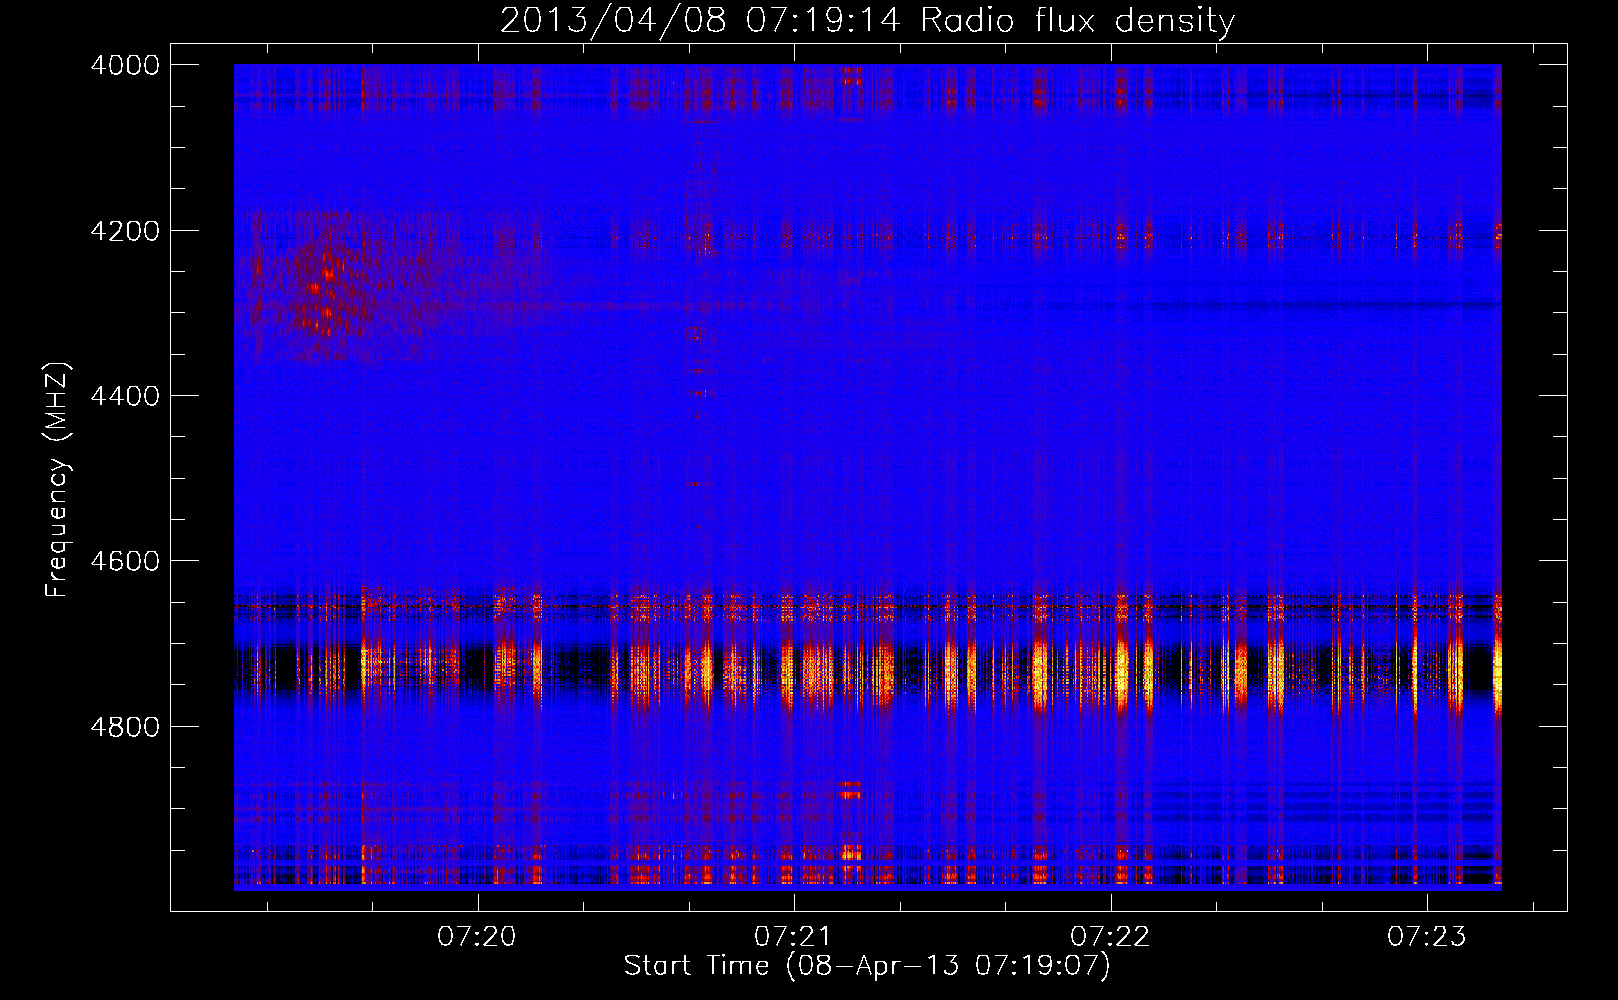Image resolution: width=1618 pixels, height=1000 pixels.
Task: Click the 07:22 time tick label
Action: pyautogui.click(x=1110, y=936)
